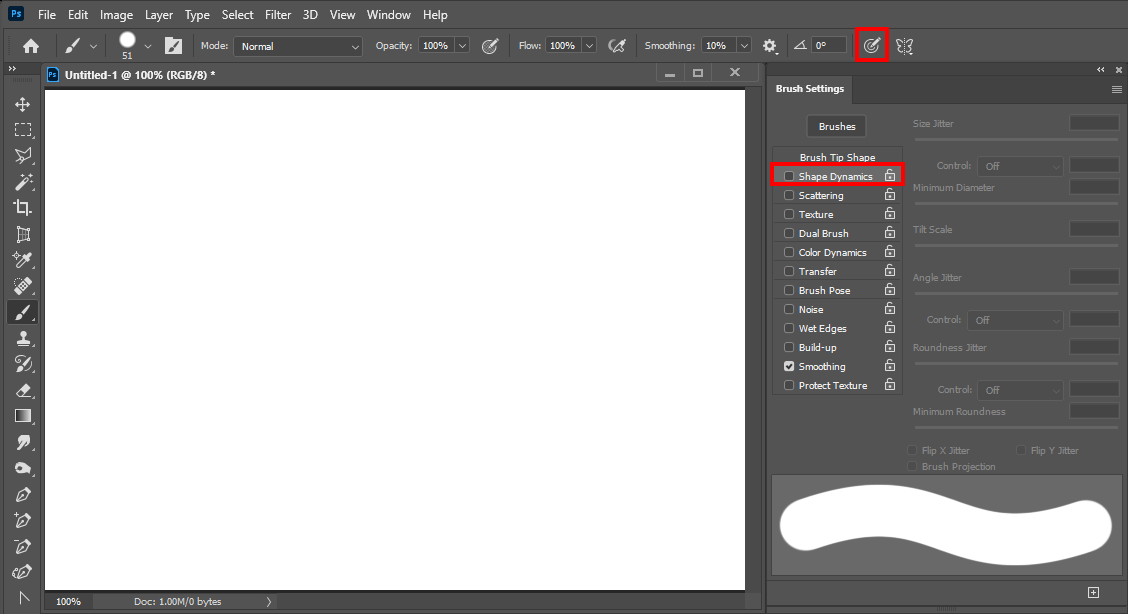This screenshot has width=1128, height=614.
Task: Open the blend Mode dropdown
Action: click(298, 45)
